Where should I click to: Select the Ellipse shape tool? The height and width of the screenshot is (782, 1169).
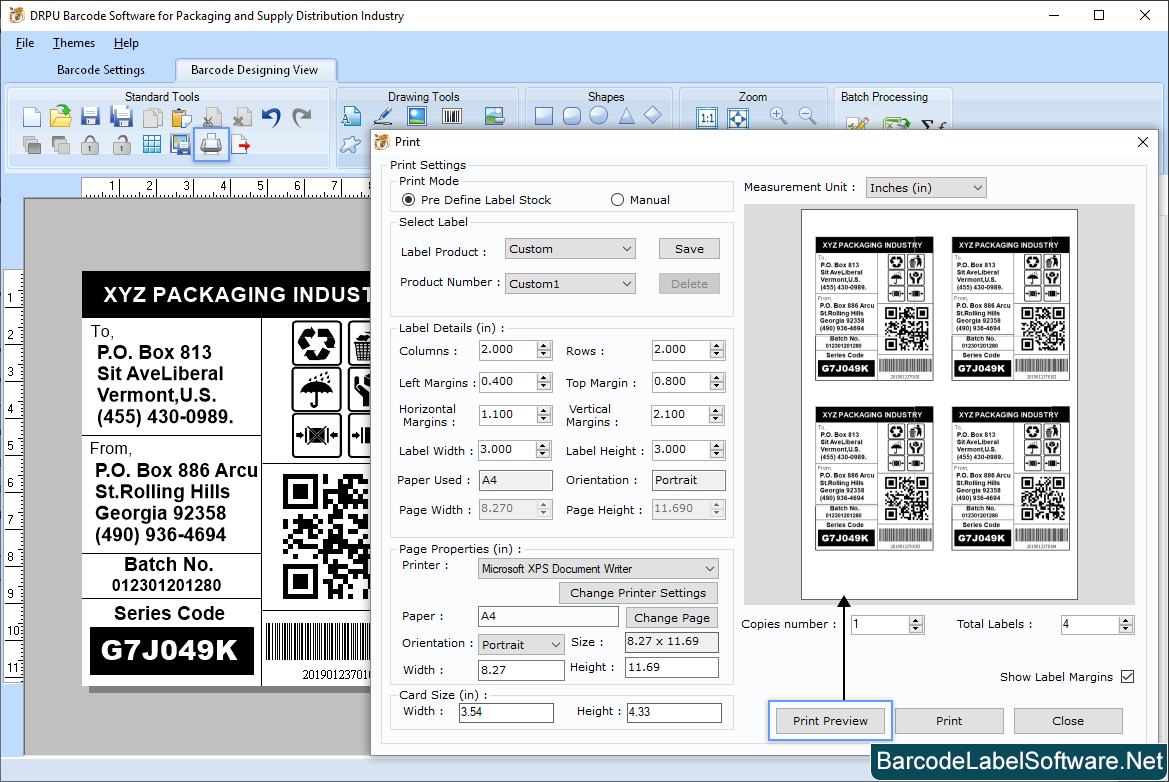(x=598, y=115)
